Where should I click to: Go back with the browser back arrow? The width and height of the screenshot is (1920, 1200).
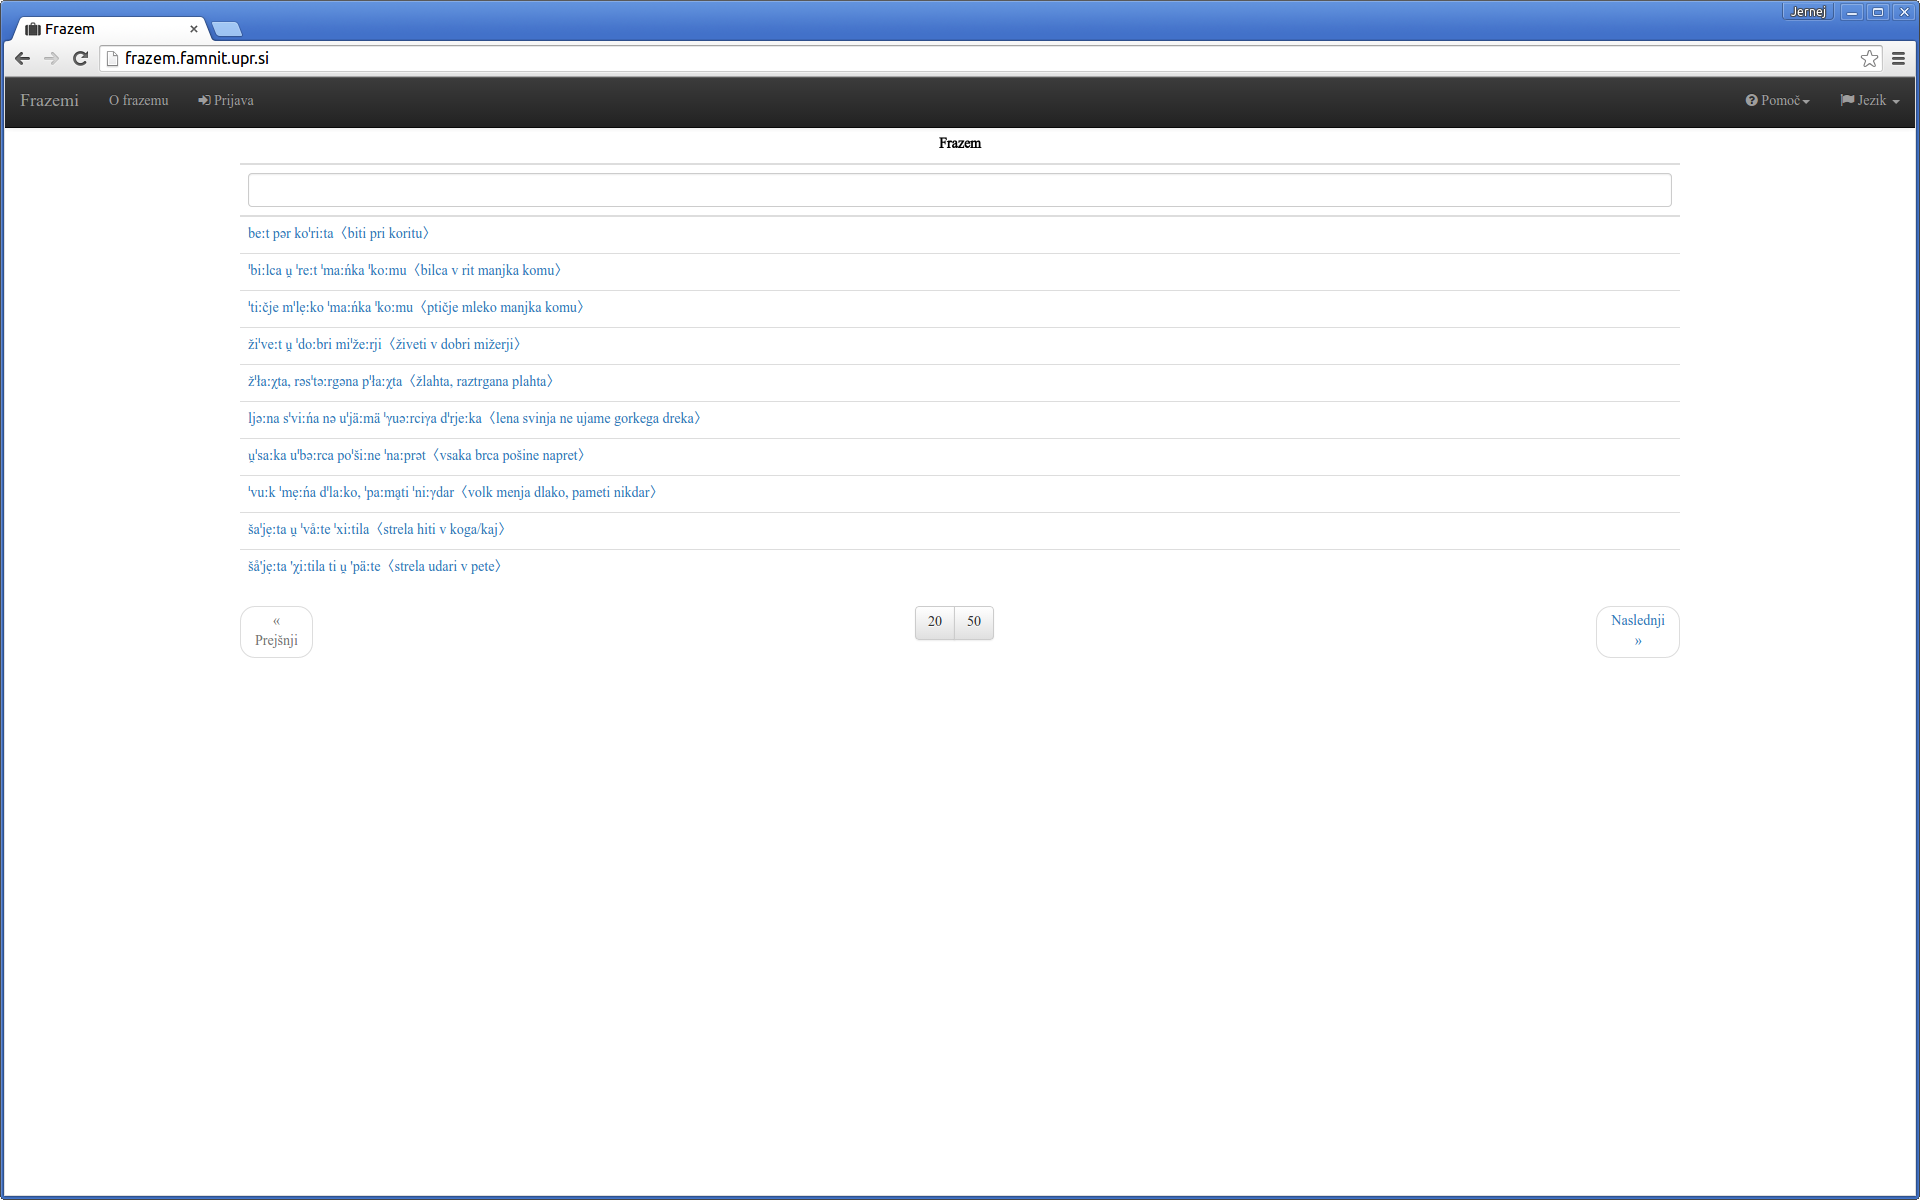[x=22, y=58]
